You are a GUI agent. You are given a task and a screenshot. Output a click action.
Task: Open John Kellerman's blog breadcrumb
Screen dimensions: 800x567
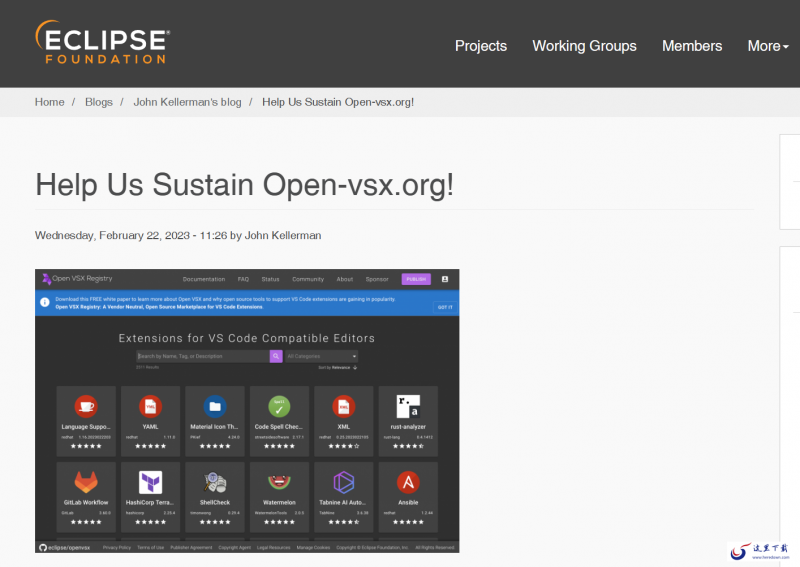(x=187, y=102)
